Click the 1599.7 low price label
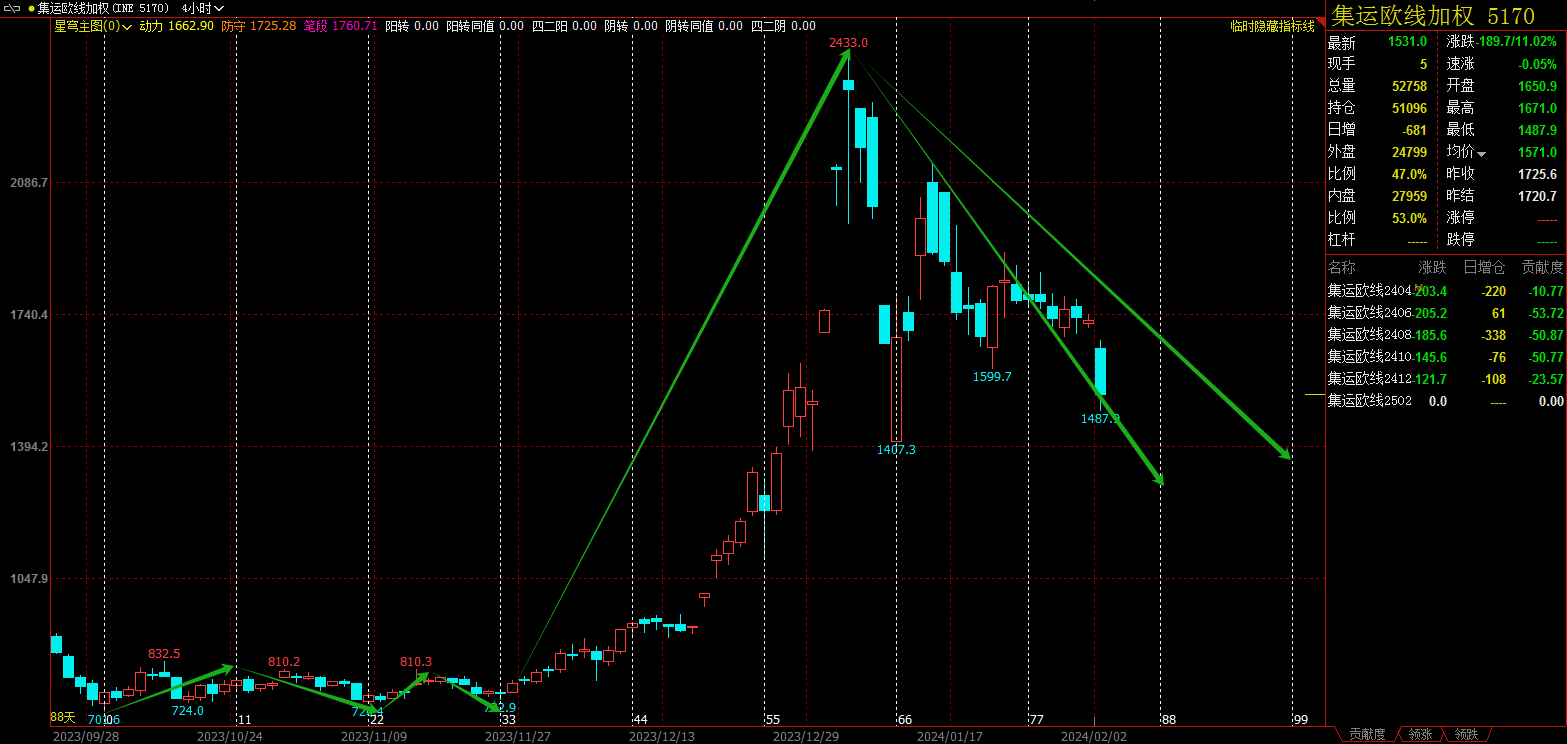The image size is (1567, 744). (992, 377)
